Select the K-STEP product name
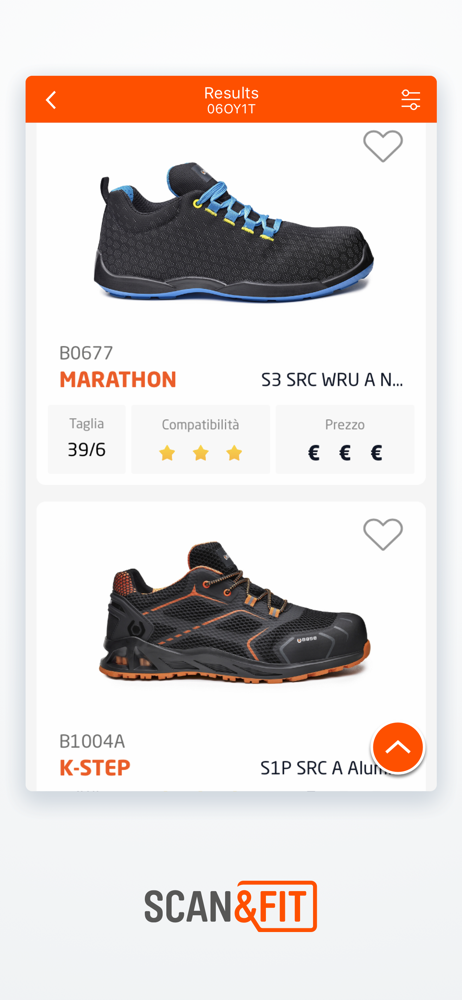Viewport: 462px width, 1000px height. 94,768
